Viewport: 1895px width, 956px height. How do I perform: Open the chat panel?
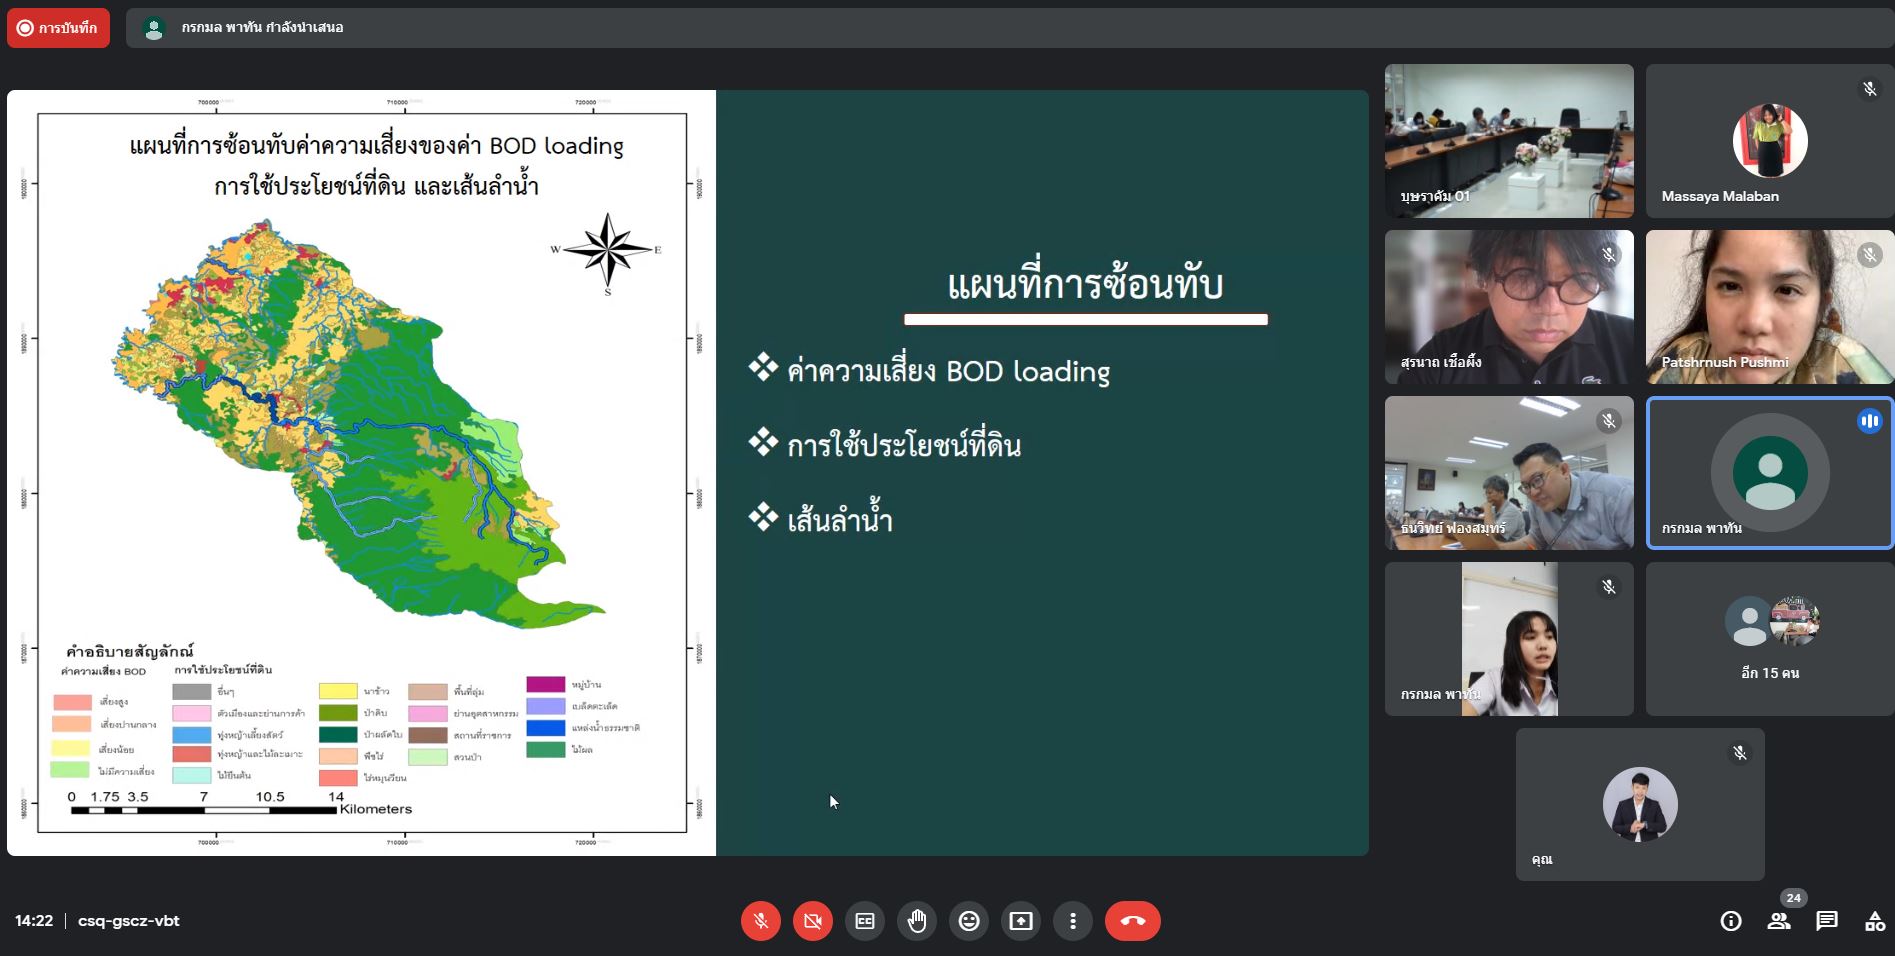point(1827,921)
